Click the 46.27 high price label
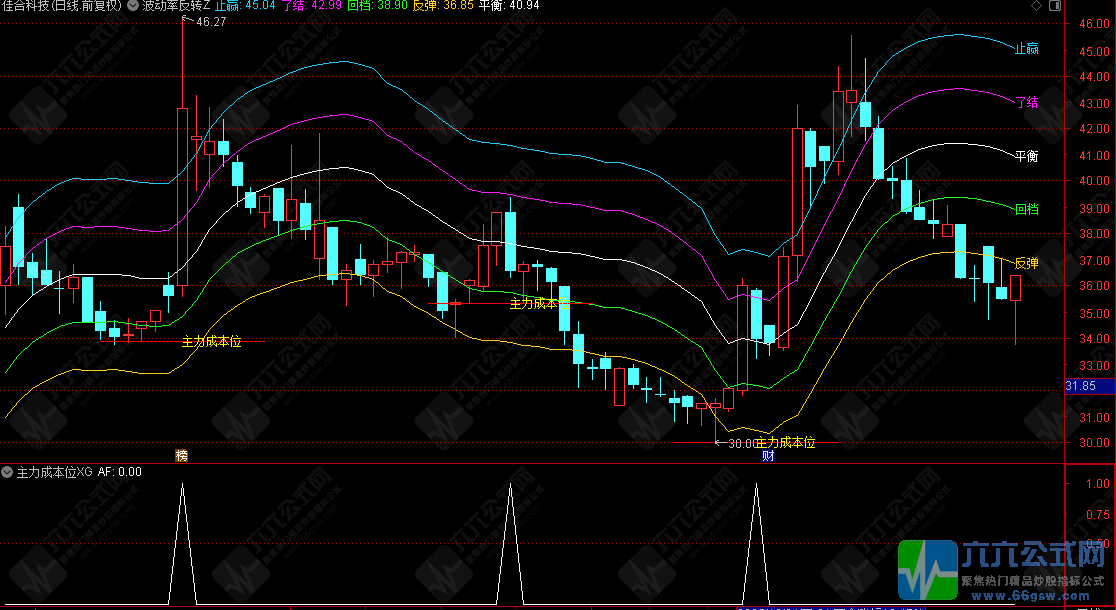 [x=211, y=22]
